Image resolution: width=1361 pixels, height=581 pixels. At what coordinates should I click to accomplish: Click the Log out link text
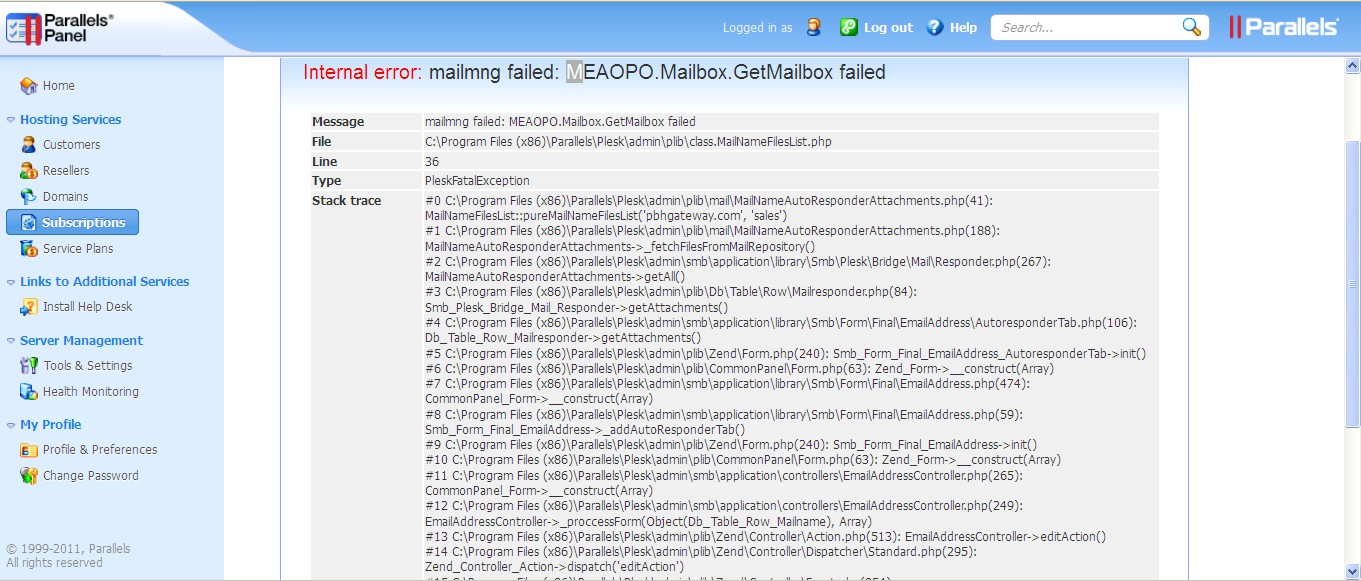888,28
